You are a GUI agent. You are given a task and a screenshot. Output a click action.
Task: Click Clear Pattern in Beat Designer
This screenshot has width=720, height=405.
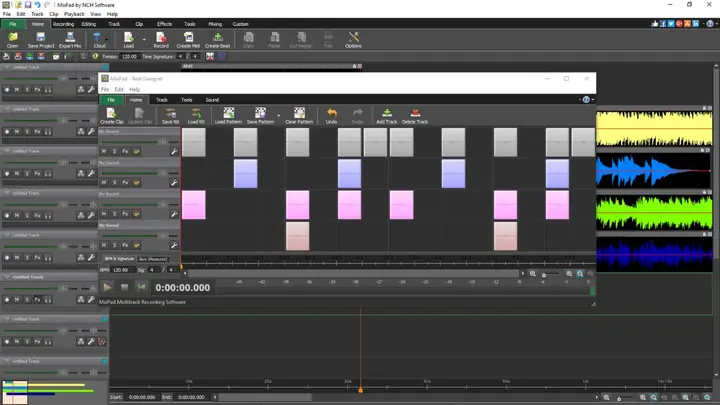(299, 116)
